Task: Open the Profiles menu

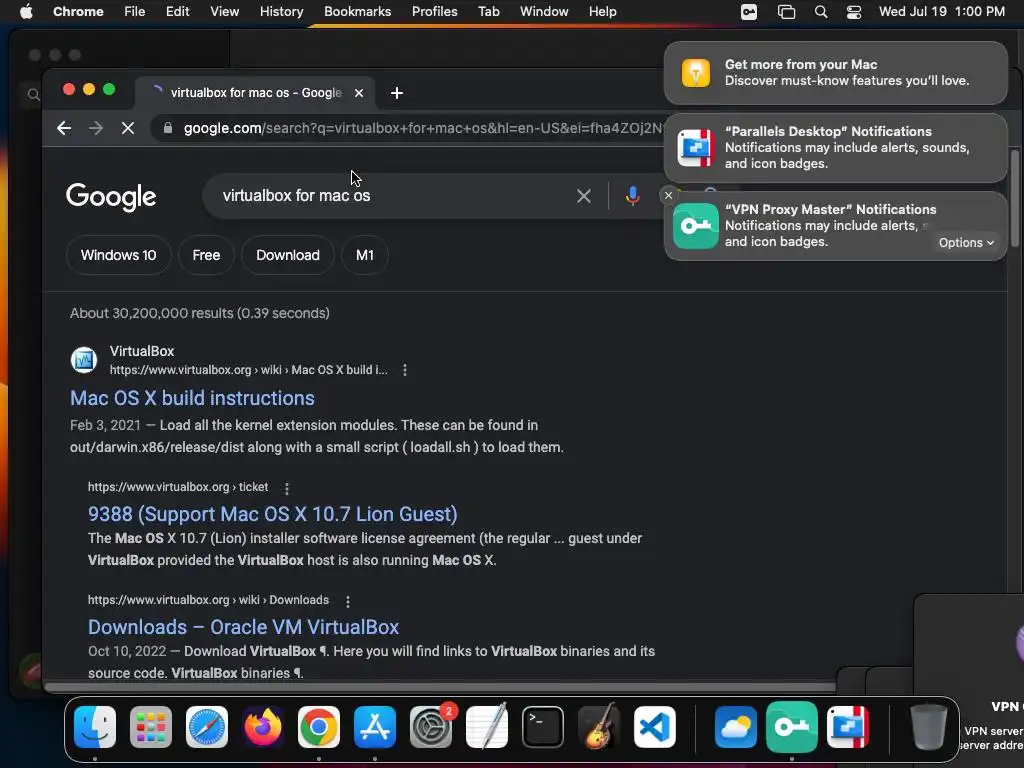Action: click(434, 11)
